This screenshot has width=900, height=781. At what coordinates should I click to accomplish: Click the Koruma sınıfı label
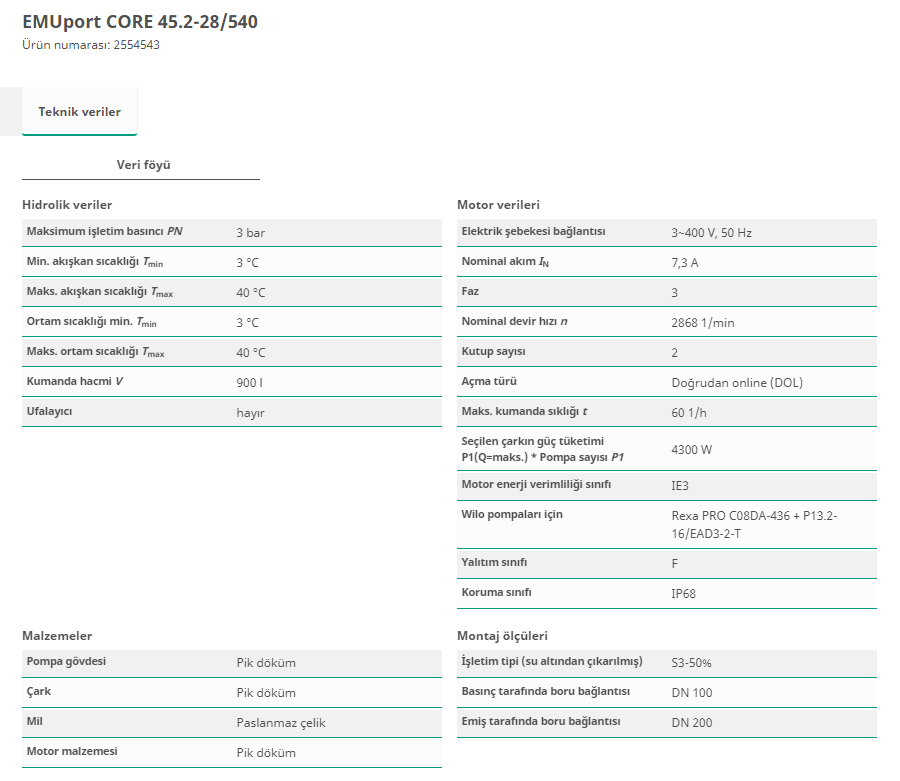click(x=496, y=592)
